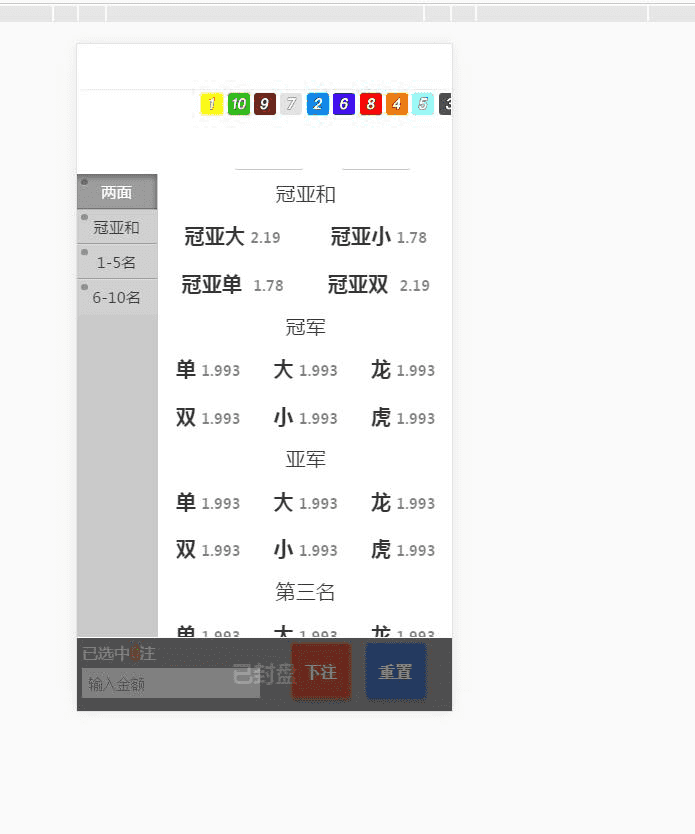
Task: Click the 已选中 注 selected count label
Action: point(119,653)
